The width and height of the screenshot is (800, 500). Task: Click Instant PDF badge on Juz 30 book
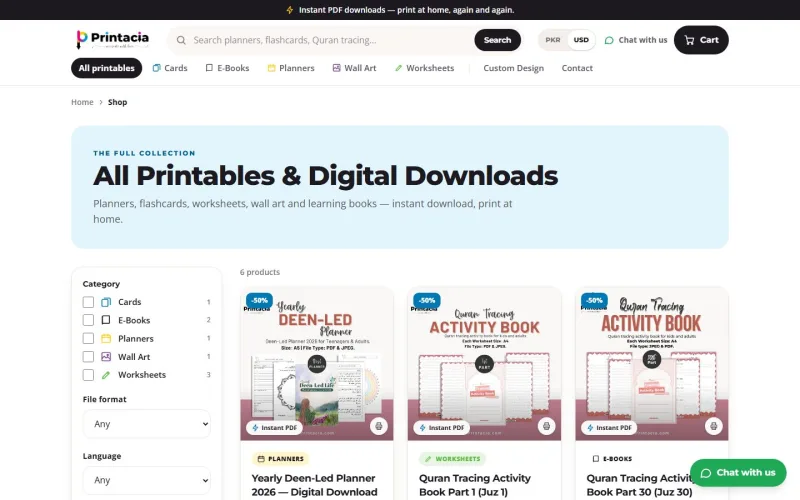[x=609, y=428]
